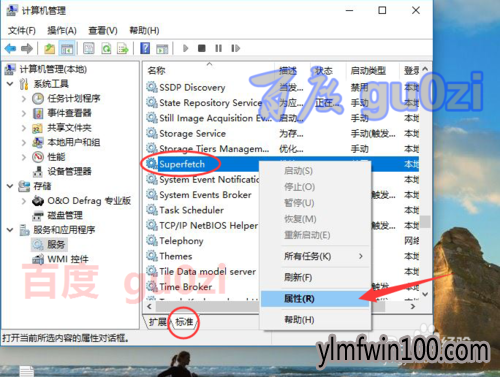Expand the 性能 node
This screenshot has height=377, width=500.
(24, 157)
